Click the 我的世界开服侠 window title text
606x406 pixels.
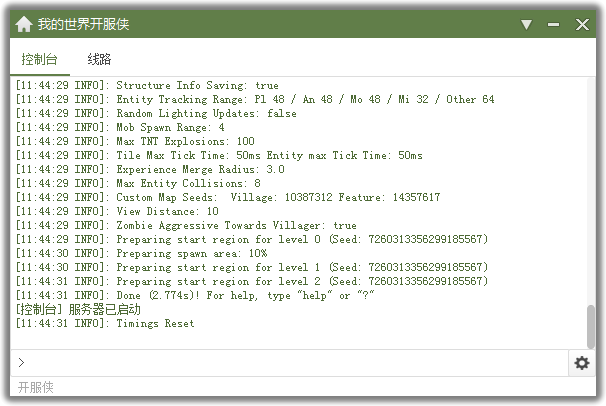[x=83, y=24]
